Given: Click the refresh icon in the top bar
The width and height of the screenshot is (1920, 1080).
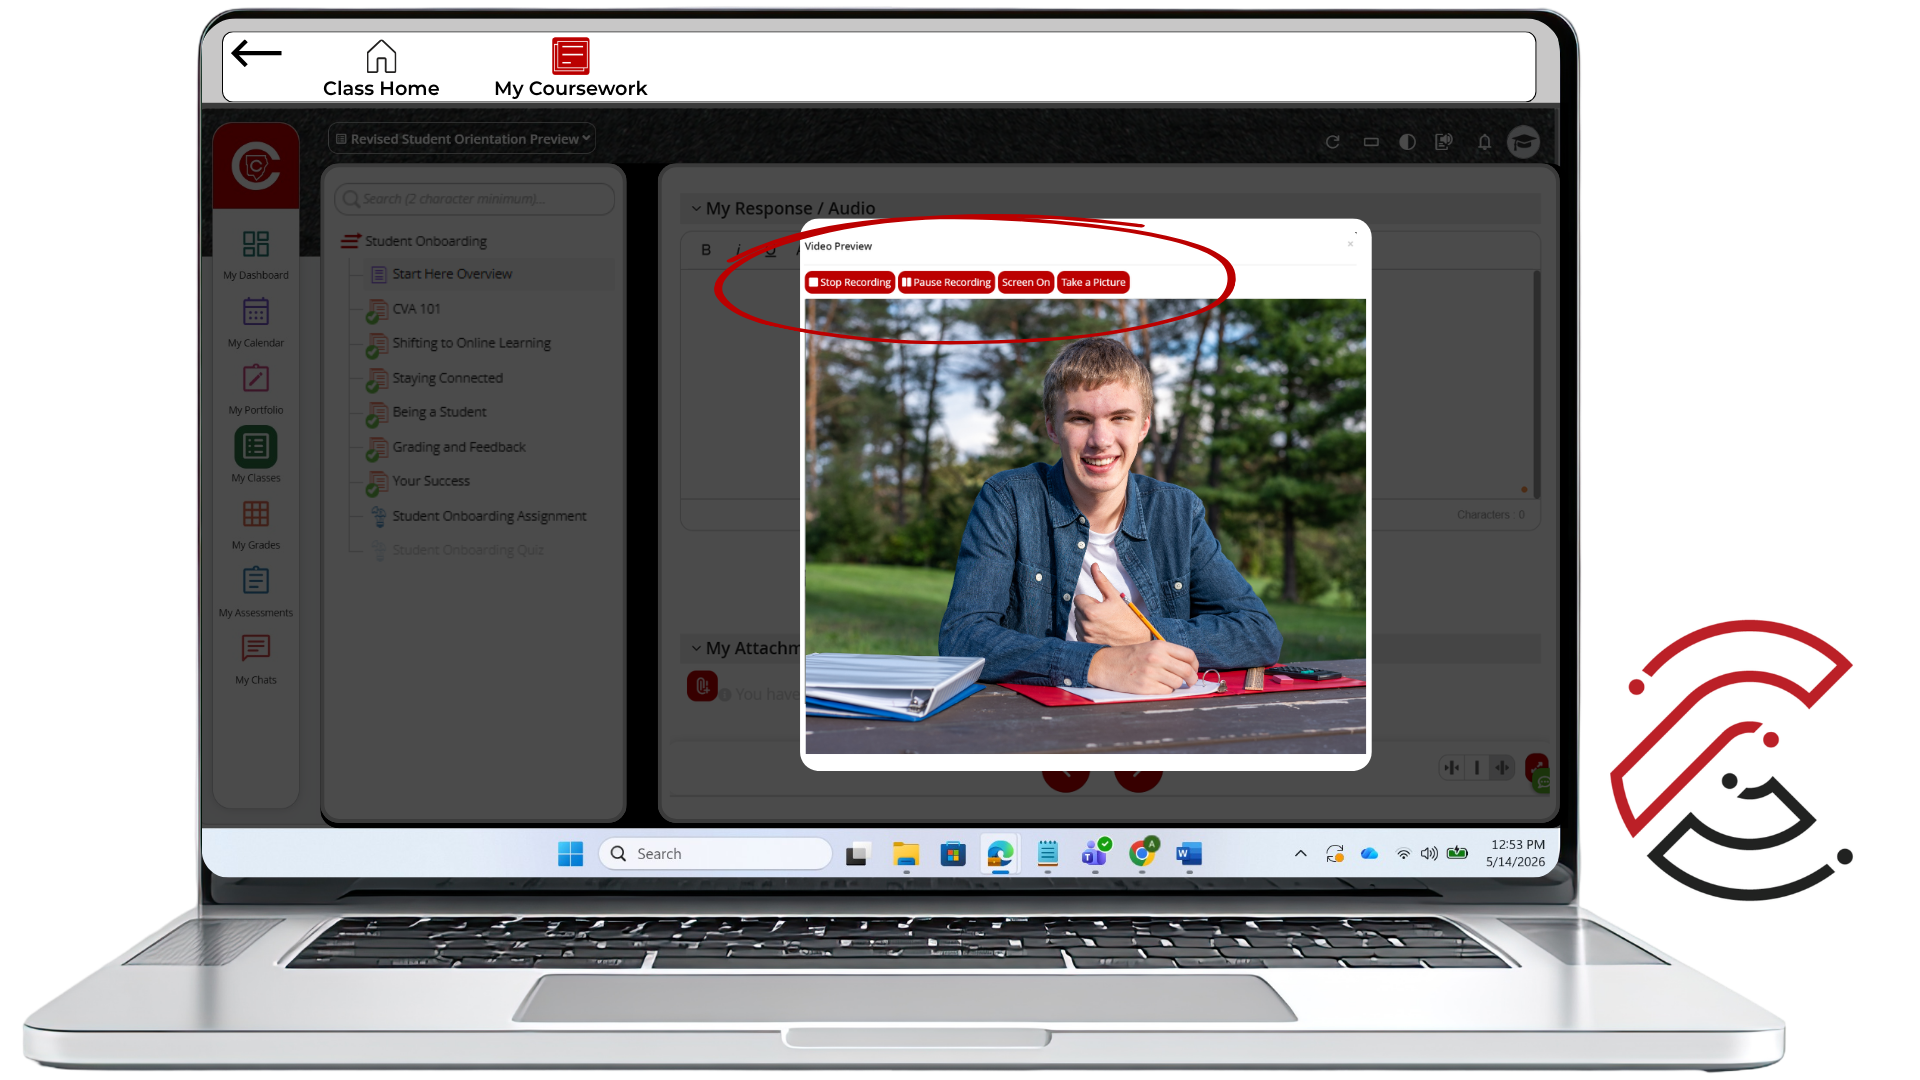Looking at the screenshot, I should [1332, 142].
